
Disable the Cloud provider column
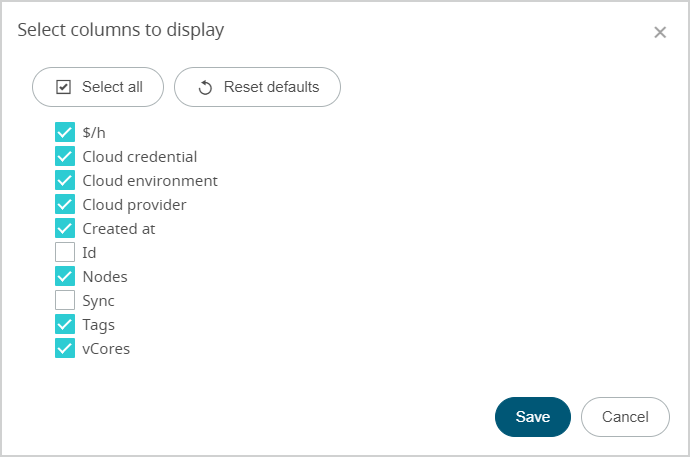(65, 204)
